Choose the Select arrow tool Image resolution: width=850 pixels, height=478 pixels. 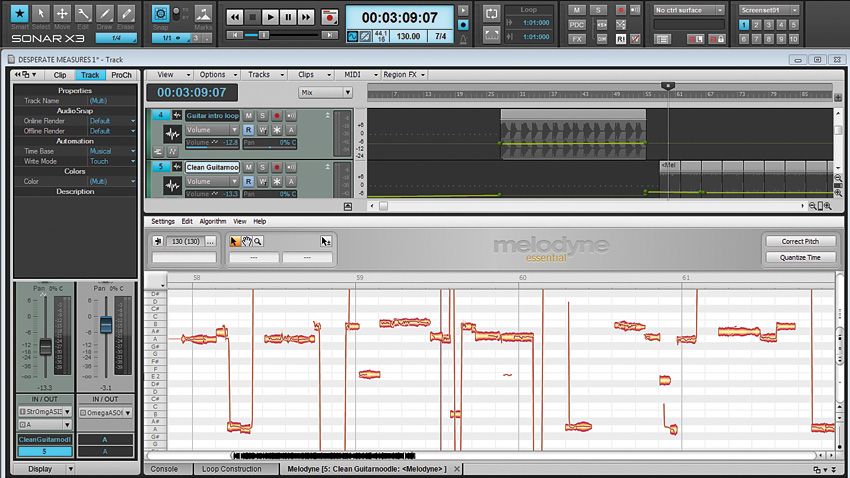point(41,14)
